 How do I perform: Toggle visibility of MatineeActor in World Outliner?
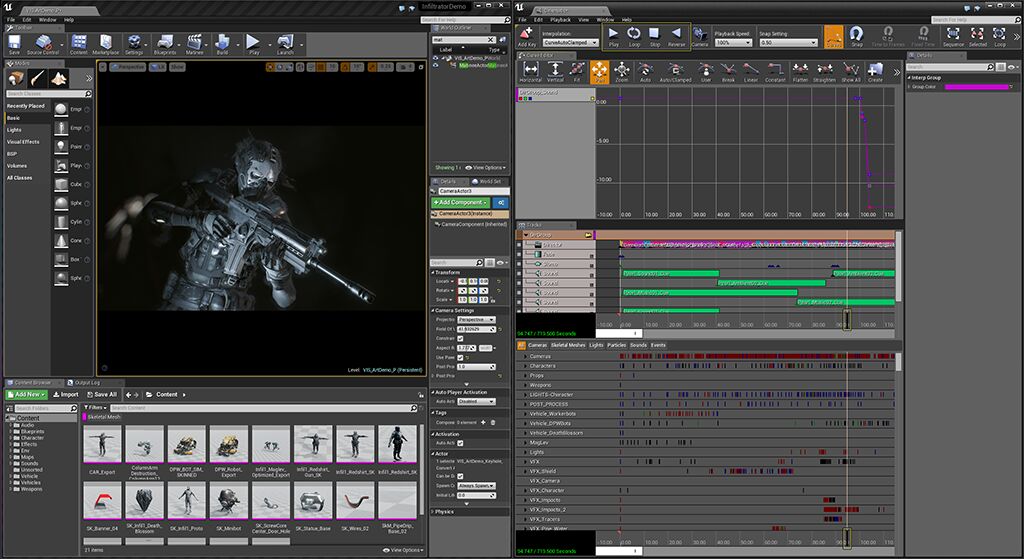coord(436,67)
